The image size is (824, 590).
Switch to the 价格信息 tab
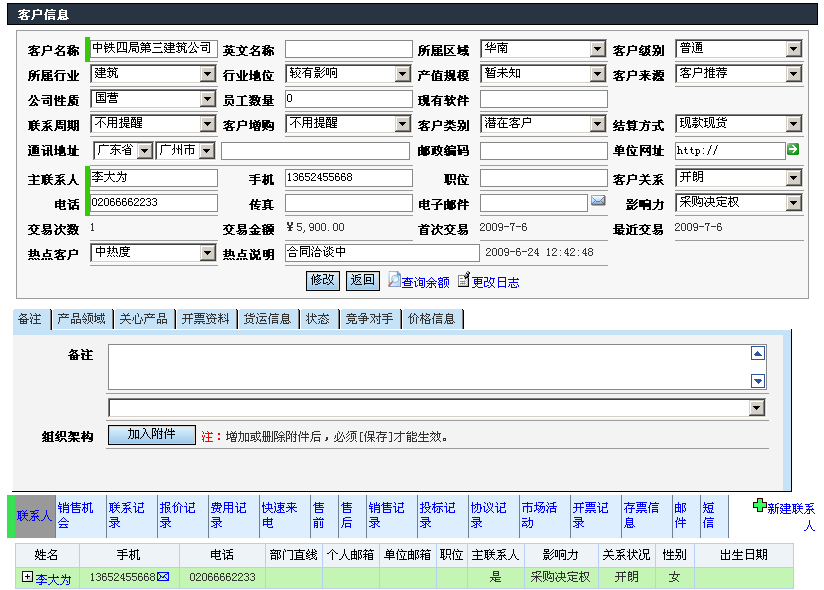(431, 319)
